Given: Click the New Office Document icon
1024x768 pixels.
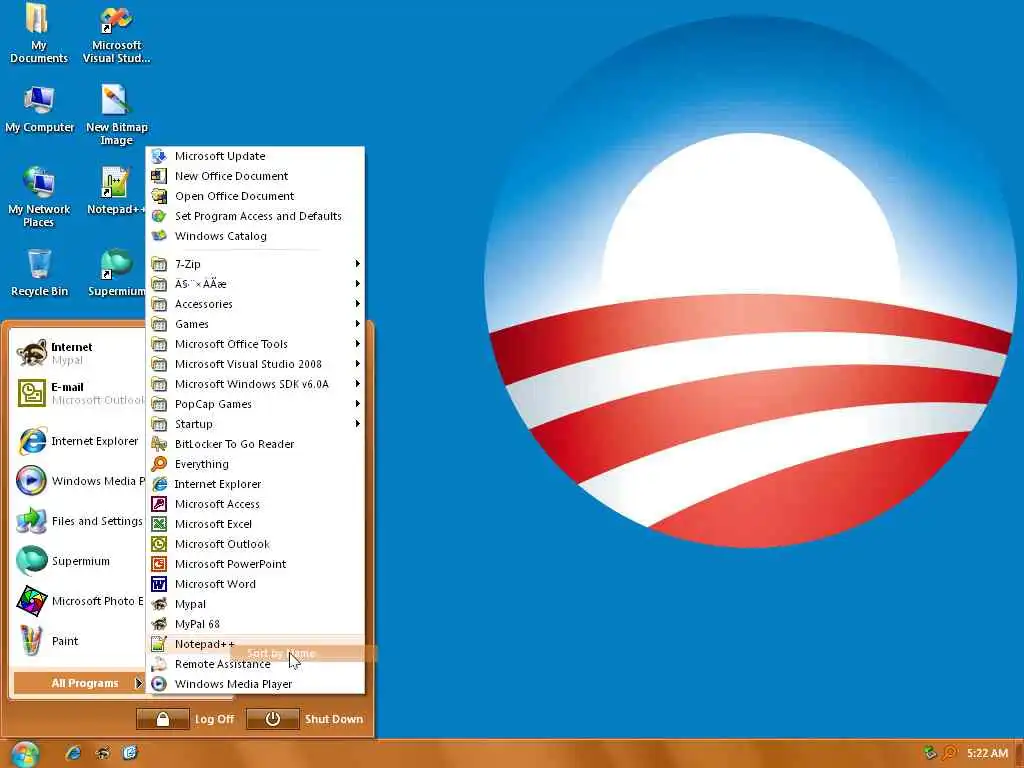Looking at the screenshot, I should coord(159,176).
